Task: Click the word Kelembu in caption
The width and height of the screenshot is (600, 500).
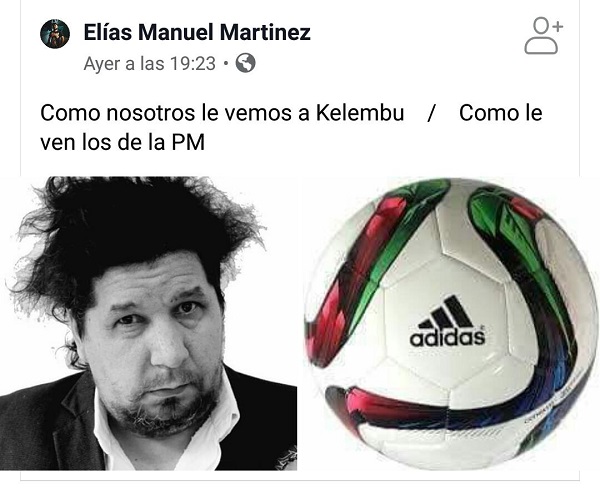Action: click(360, 113)
